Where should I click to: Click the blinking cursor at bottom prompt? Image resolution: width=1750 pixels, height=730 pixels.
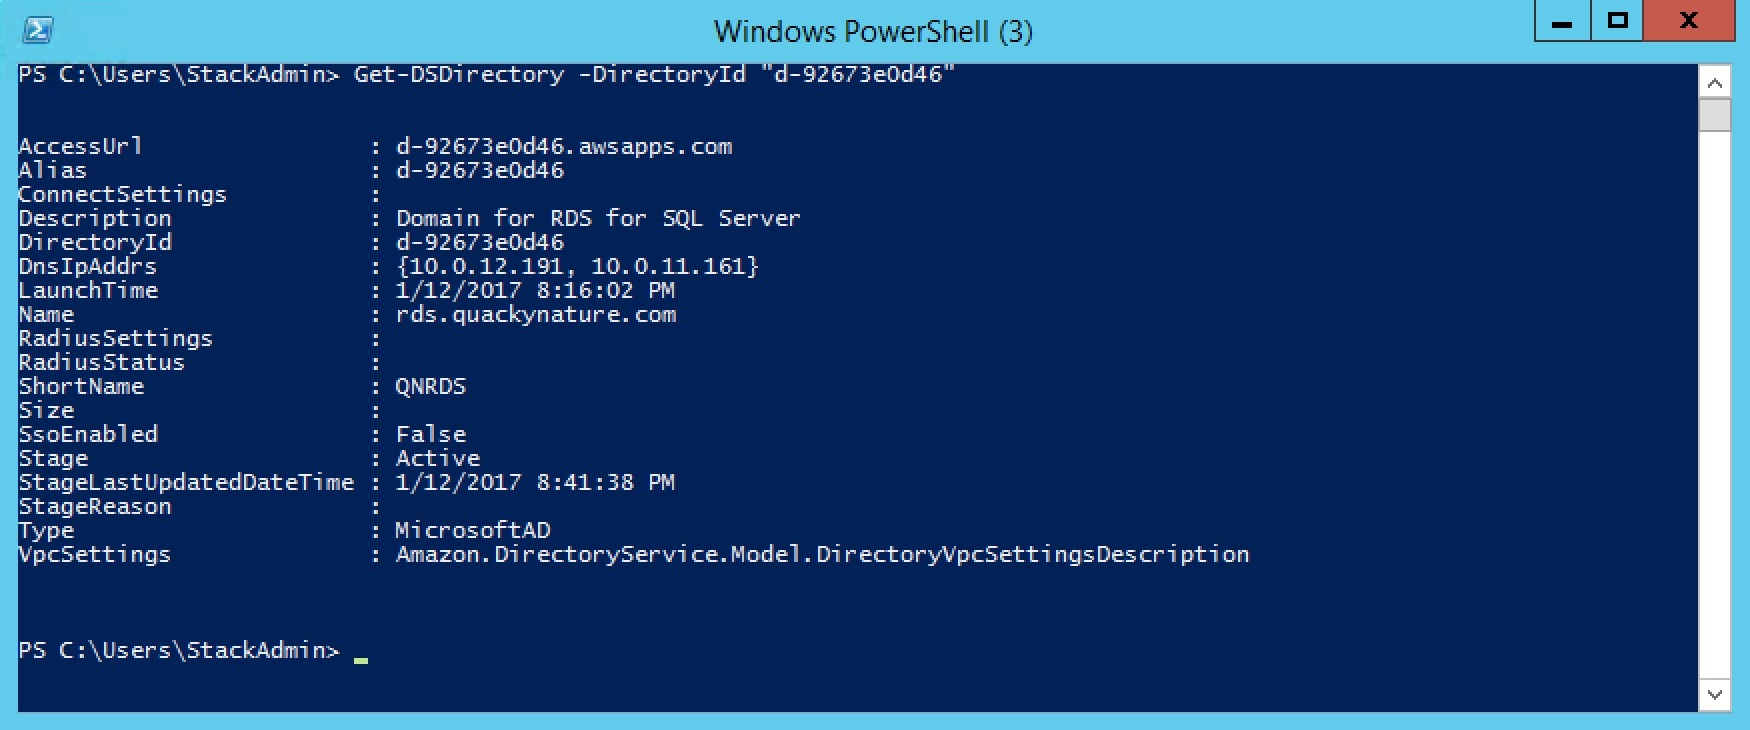click(x=361, y=660)
